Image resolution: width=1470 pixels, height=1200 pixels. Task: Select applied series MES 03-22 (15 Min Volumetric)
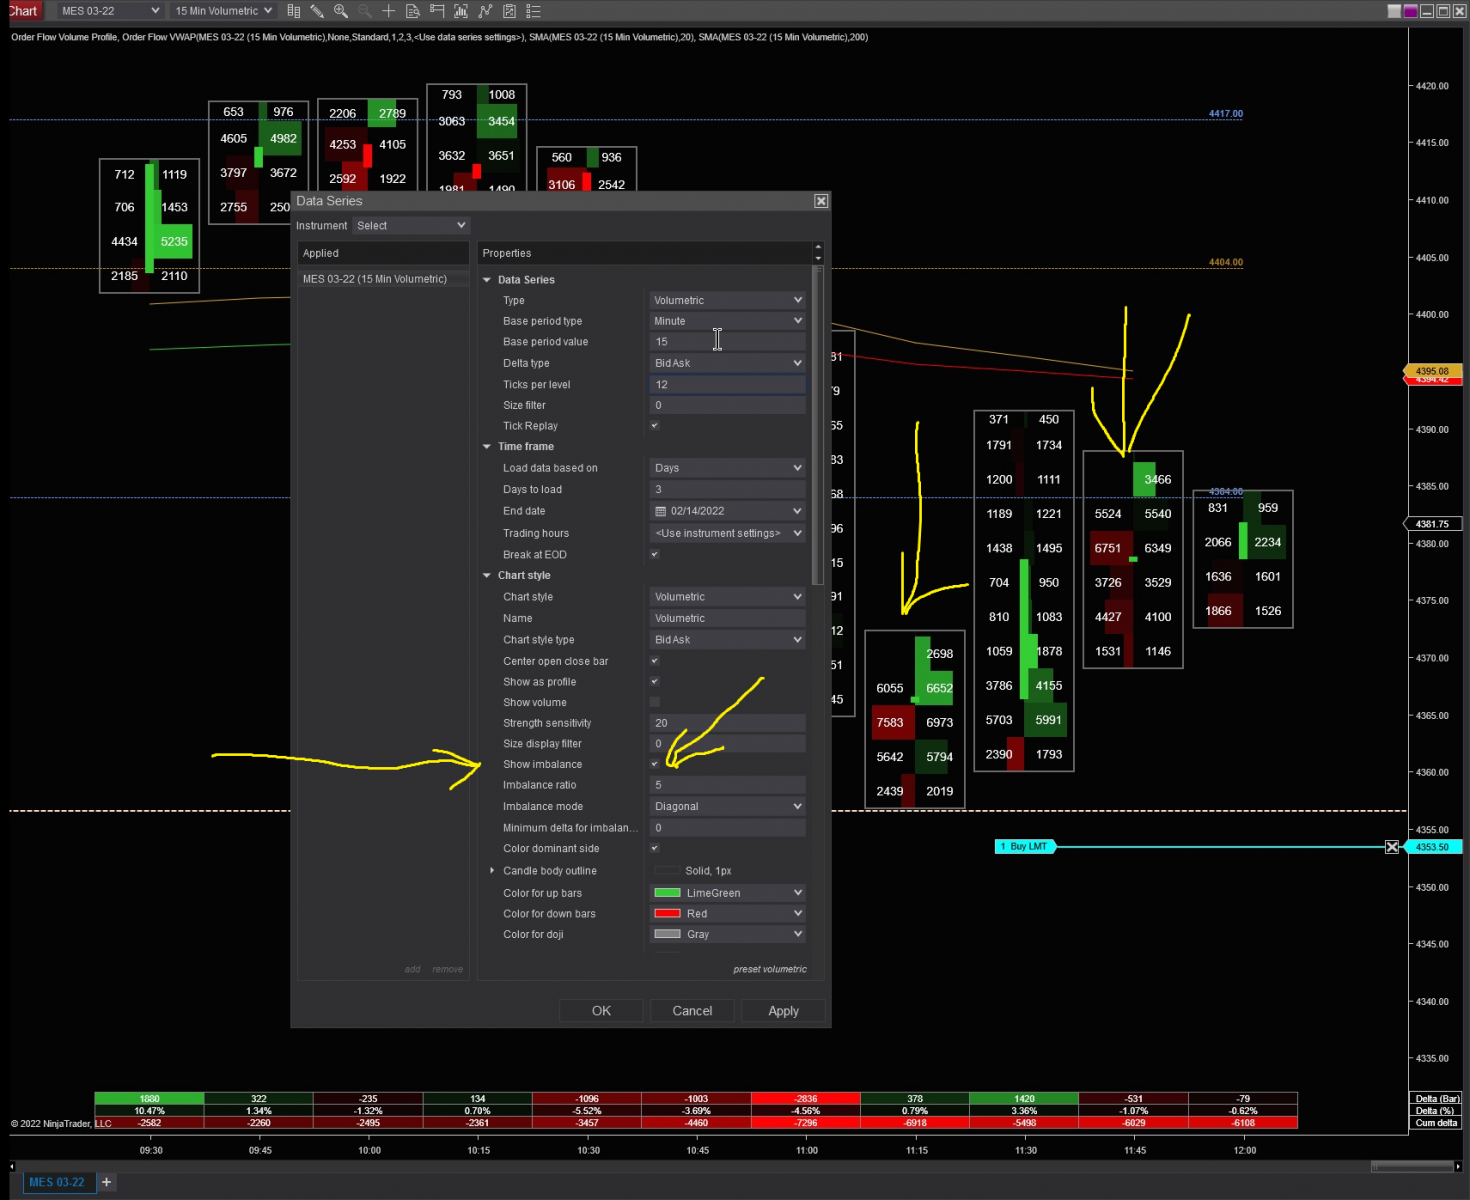pyautogui.click(x=383, y=279)
